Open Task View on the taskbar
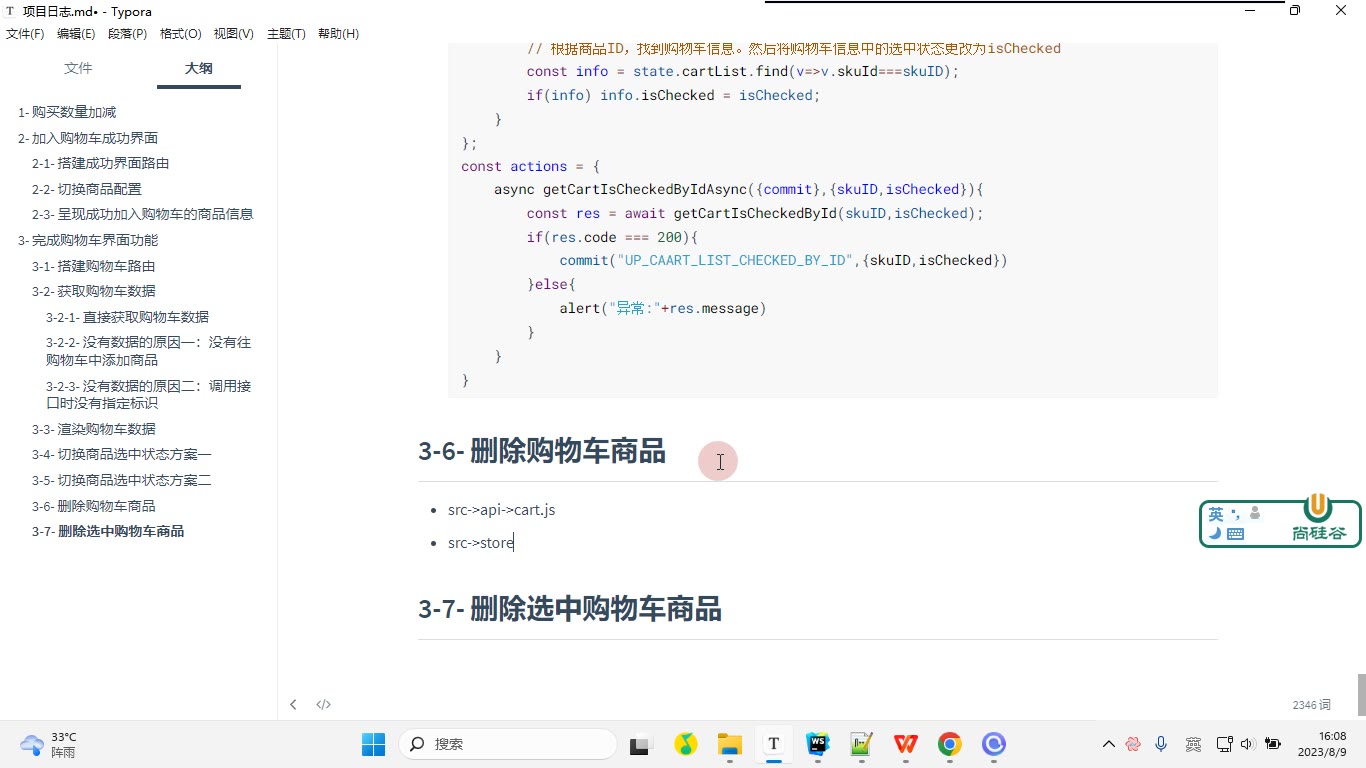Image resolution: width=1366 pixels, height=768 pixels. coord(639,744)
